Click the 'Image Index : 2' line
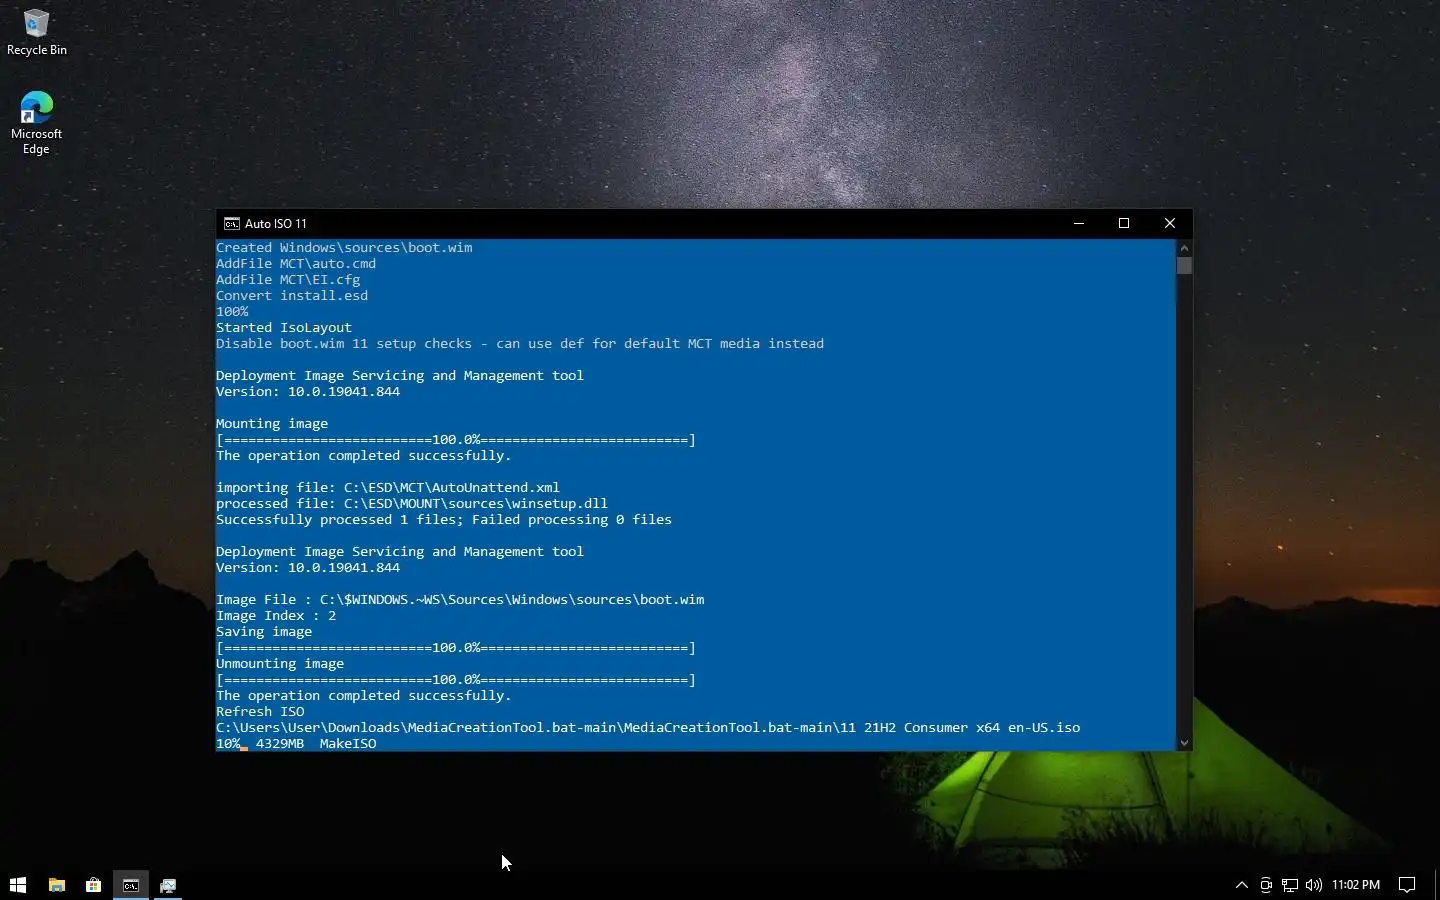This screenshot has height=900, width=1440. [x=276, y=615]
